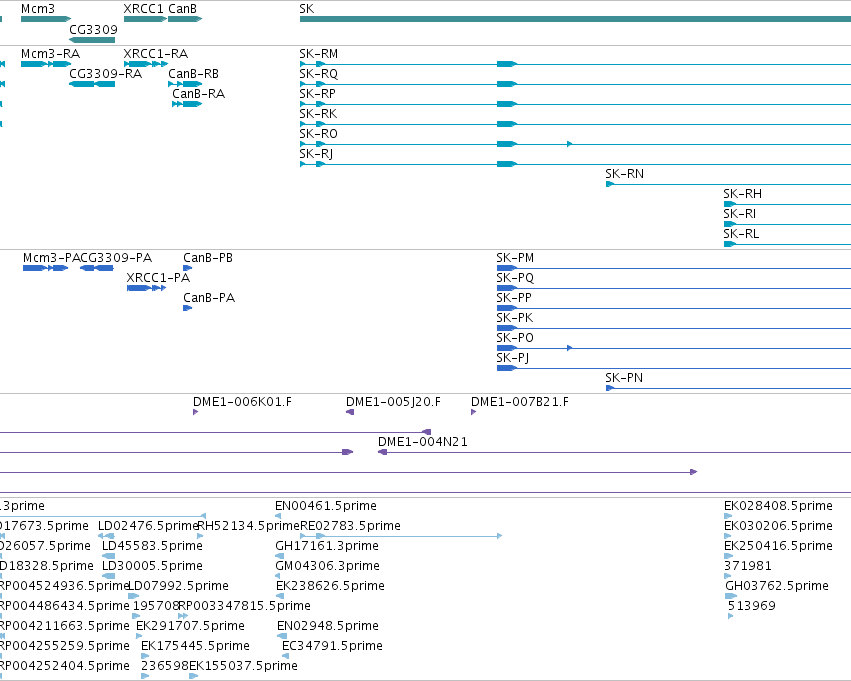The height and width of the screenshot is (681, 851).
Task: Click the SK-RH transcript label
Action: (742, 194)
